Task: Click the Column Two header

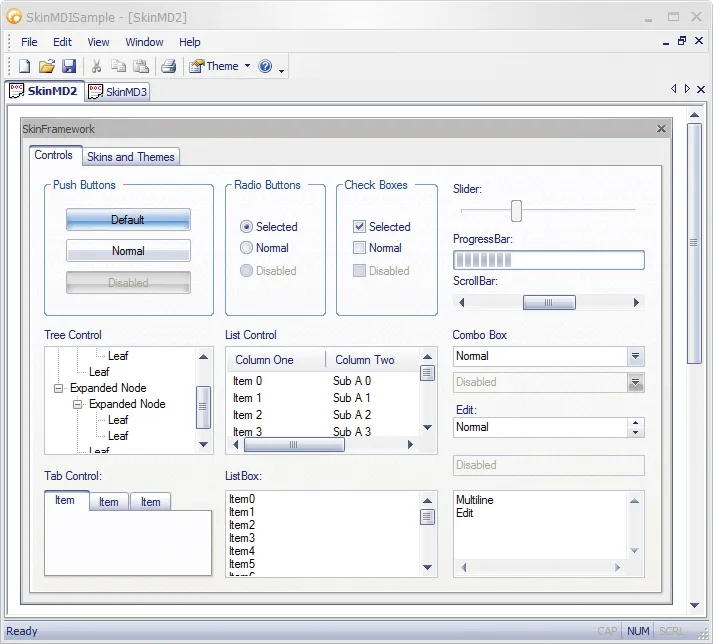Action: 372,360
